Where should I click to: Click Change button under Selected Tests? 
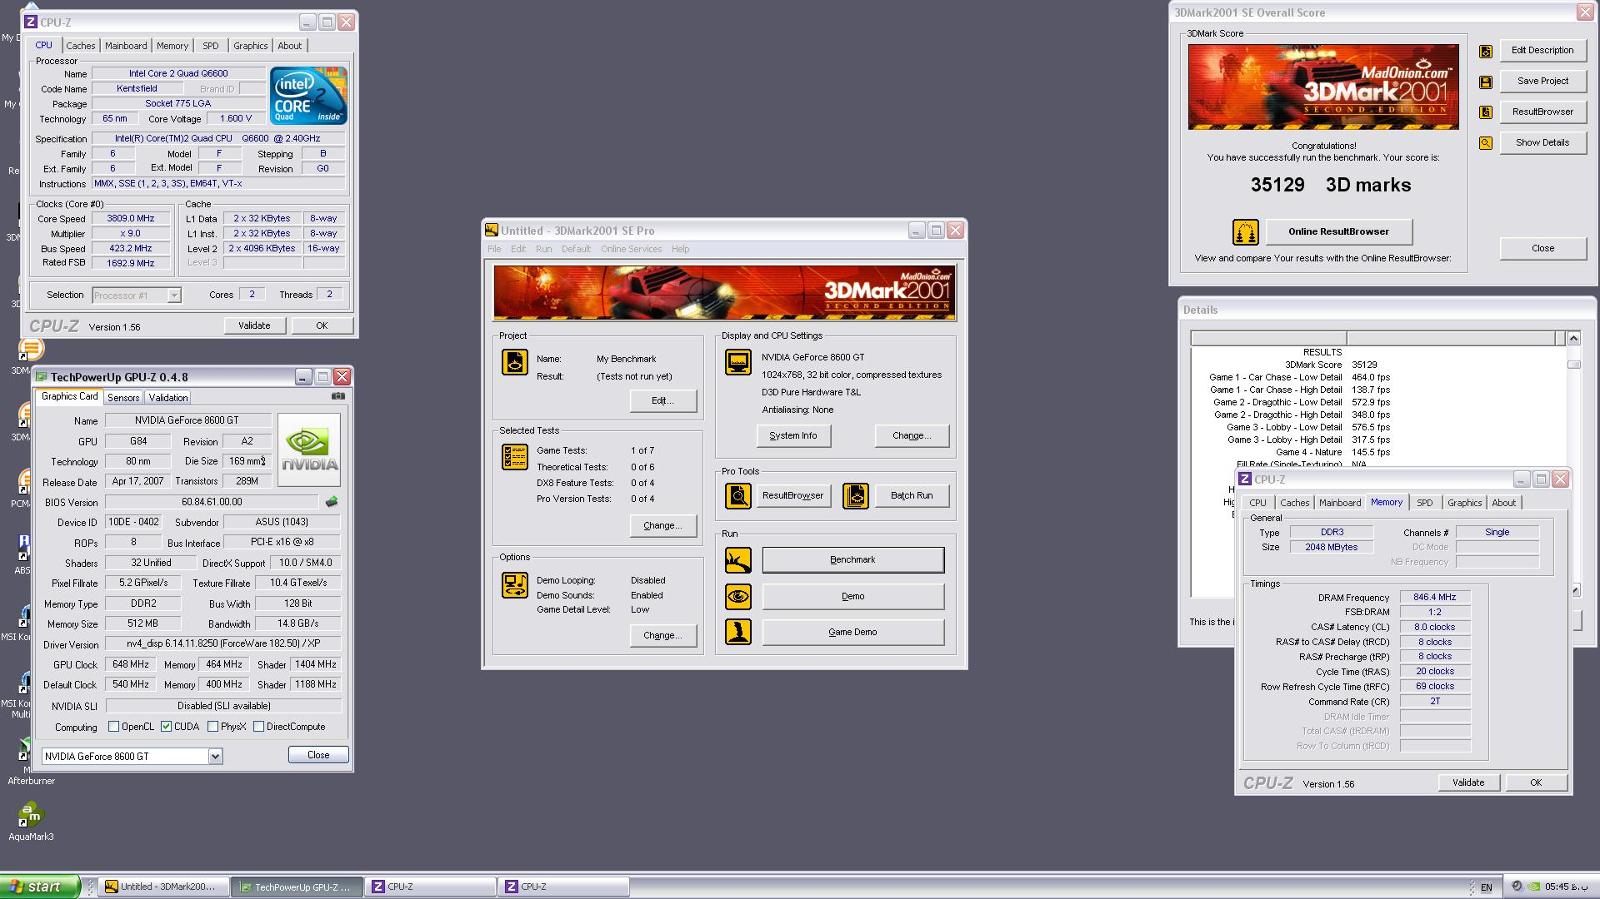pos(663,526)
